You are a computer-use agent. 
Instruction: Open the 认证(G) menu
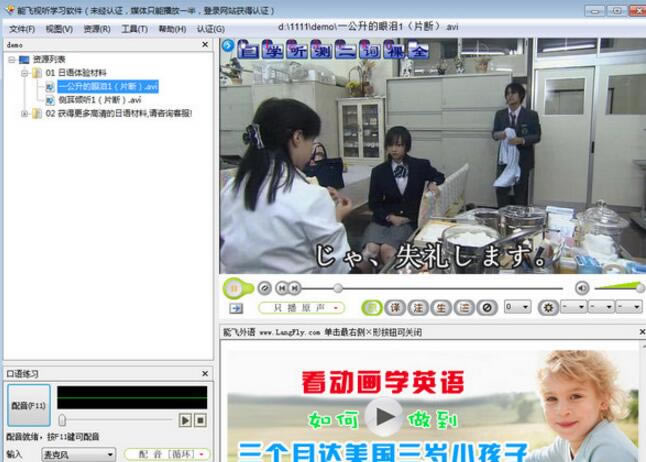coord(211,29)
